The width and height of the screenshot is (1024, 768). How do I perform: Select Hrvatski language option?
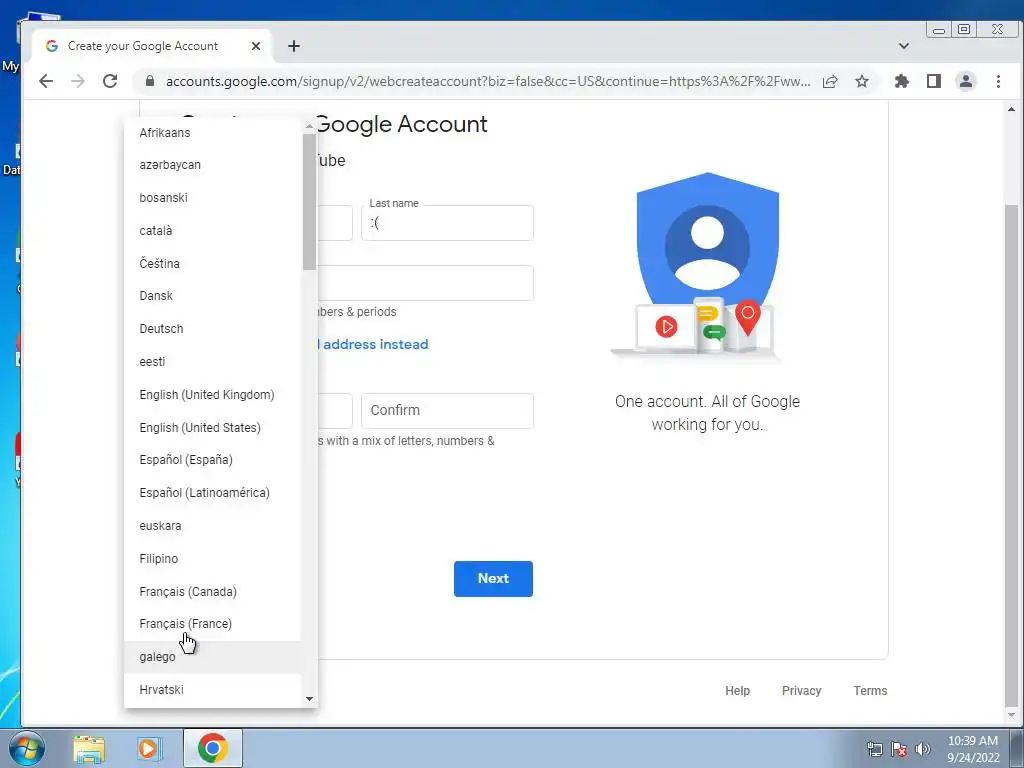pos(212,690)
